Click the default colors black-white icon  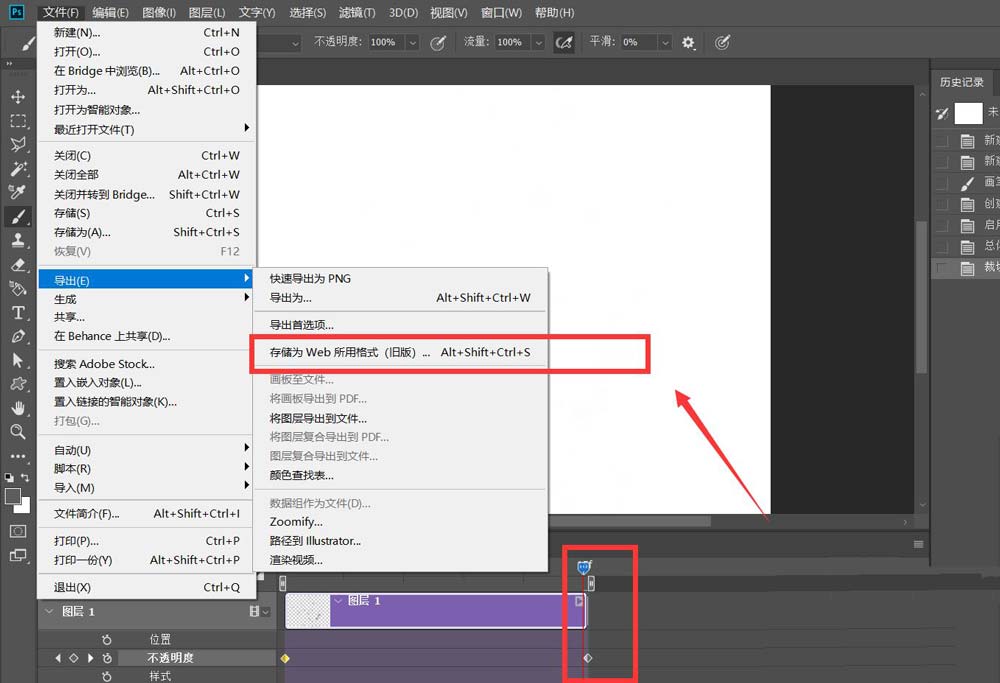pos(9,477)
